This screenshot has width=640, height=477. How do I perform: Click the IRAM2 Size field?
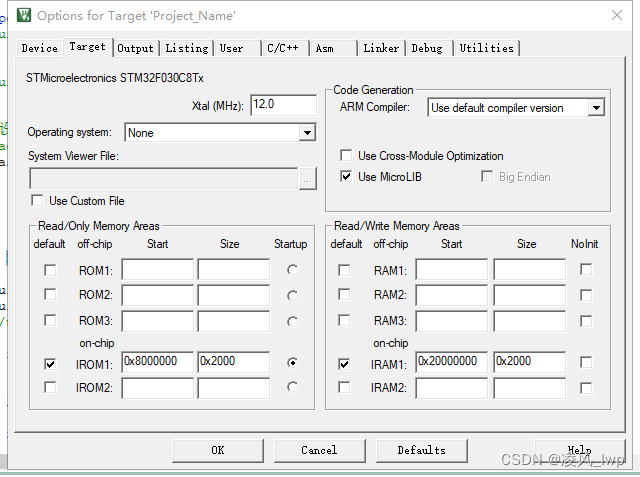(x=529, y=388)
